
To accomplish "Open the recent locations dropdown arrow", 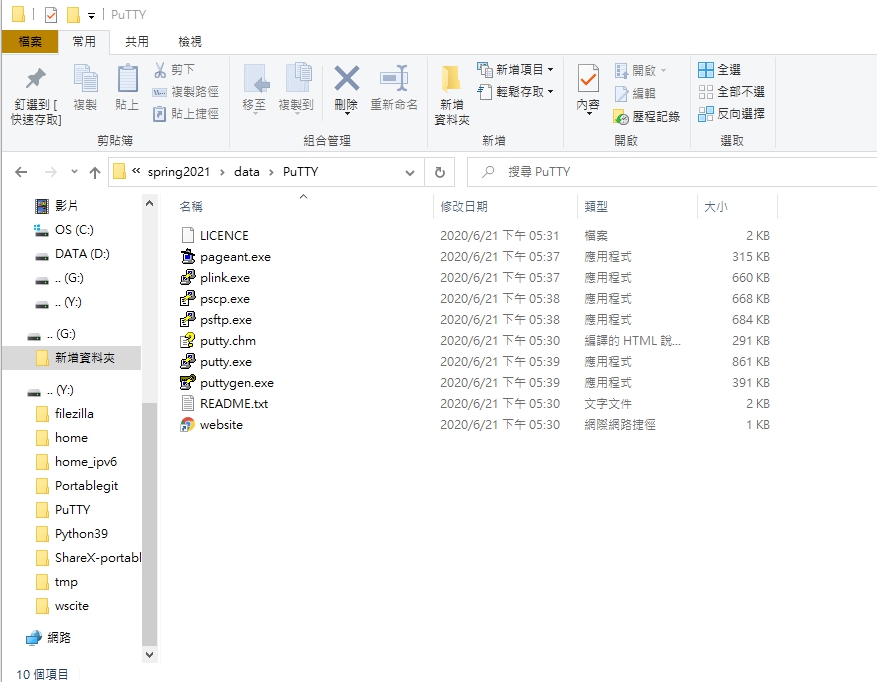I will pyautogui.click(x=74, y=171).
